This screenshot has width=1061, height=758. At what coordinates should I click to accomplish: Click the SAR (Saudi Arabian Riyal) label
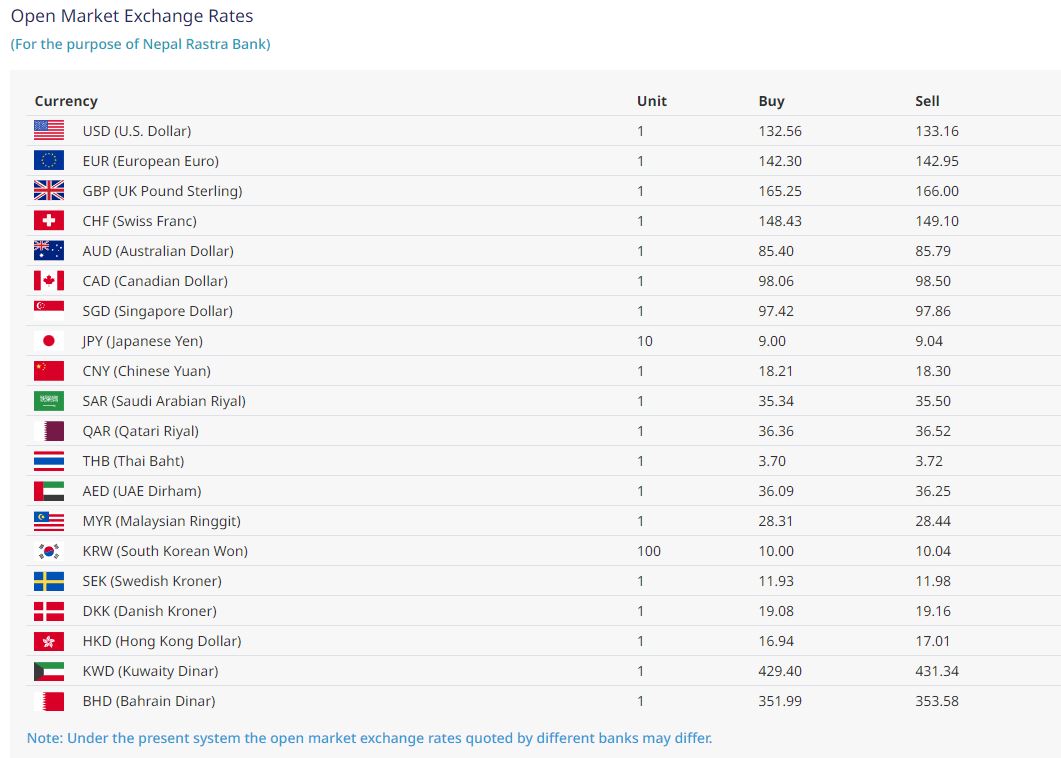tap(164, 401)
